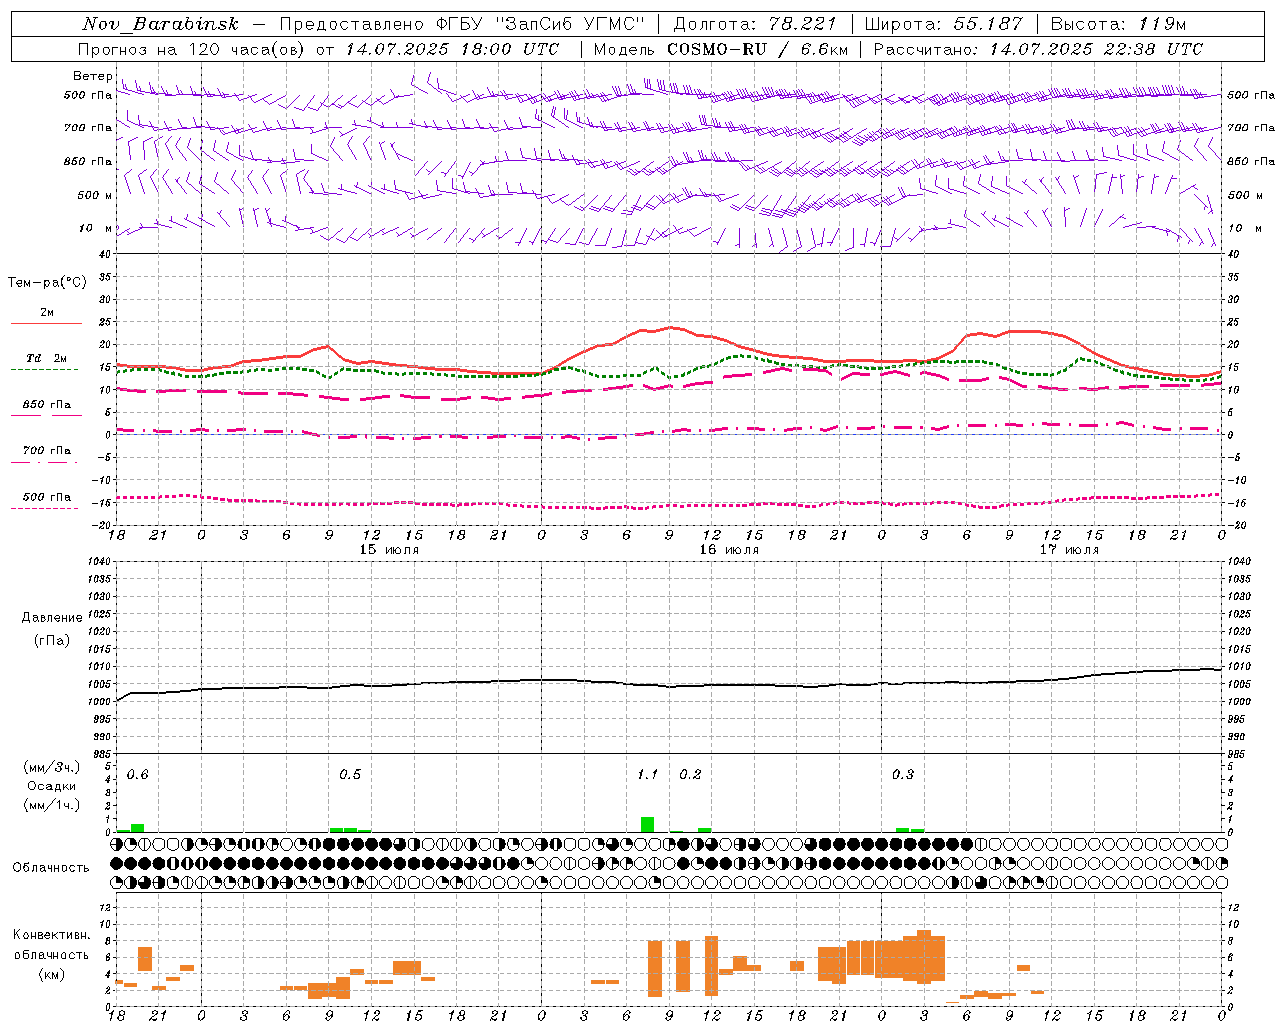Screen dimensions: 1280x1024
Task: Click the 0.2 precipitation amount
Action: pos(690,775)
